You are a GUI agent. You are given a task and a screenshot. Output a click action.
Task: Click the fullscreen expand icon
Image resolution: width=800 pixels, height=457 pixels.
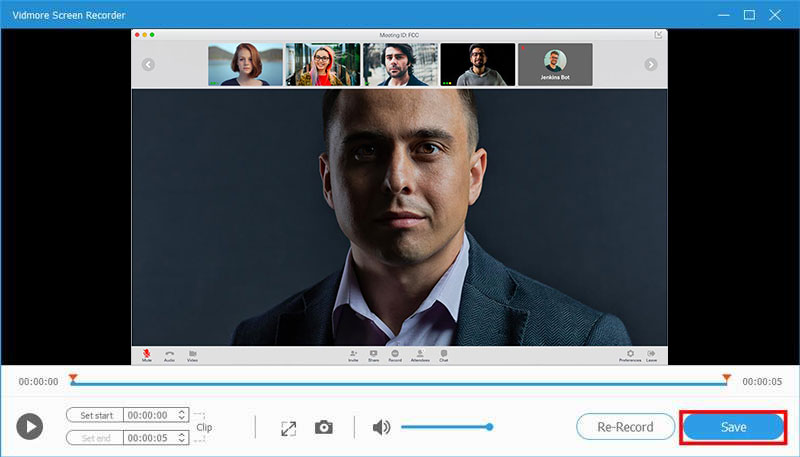(288, 428)
